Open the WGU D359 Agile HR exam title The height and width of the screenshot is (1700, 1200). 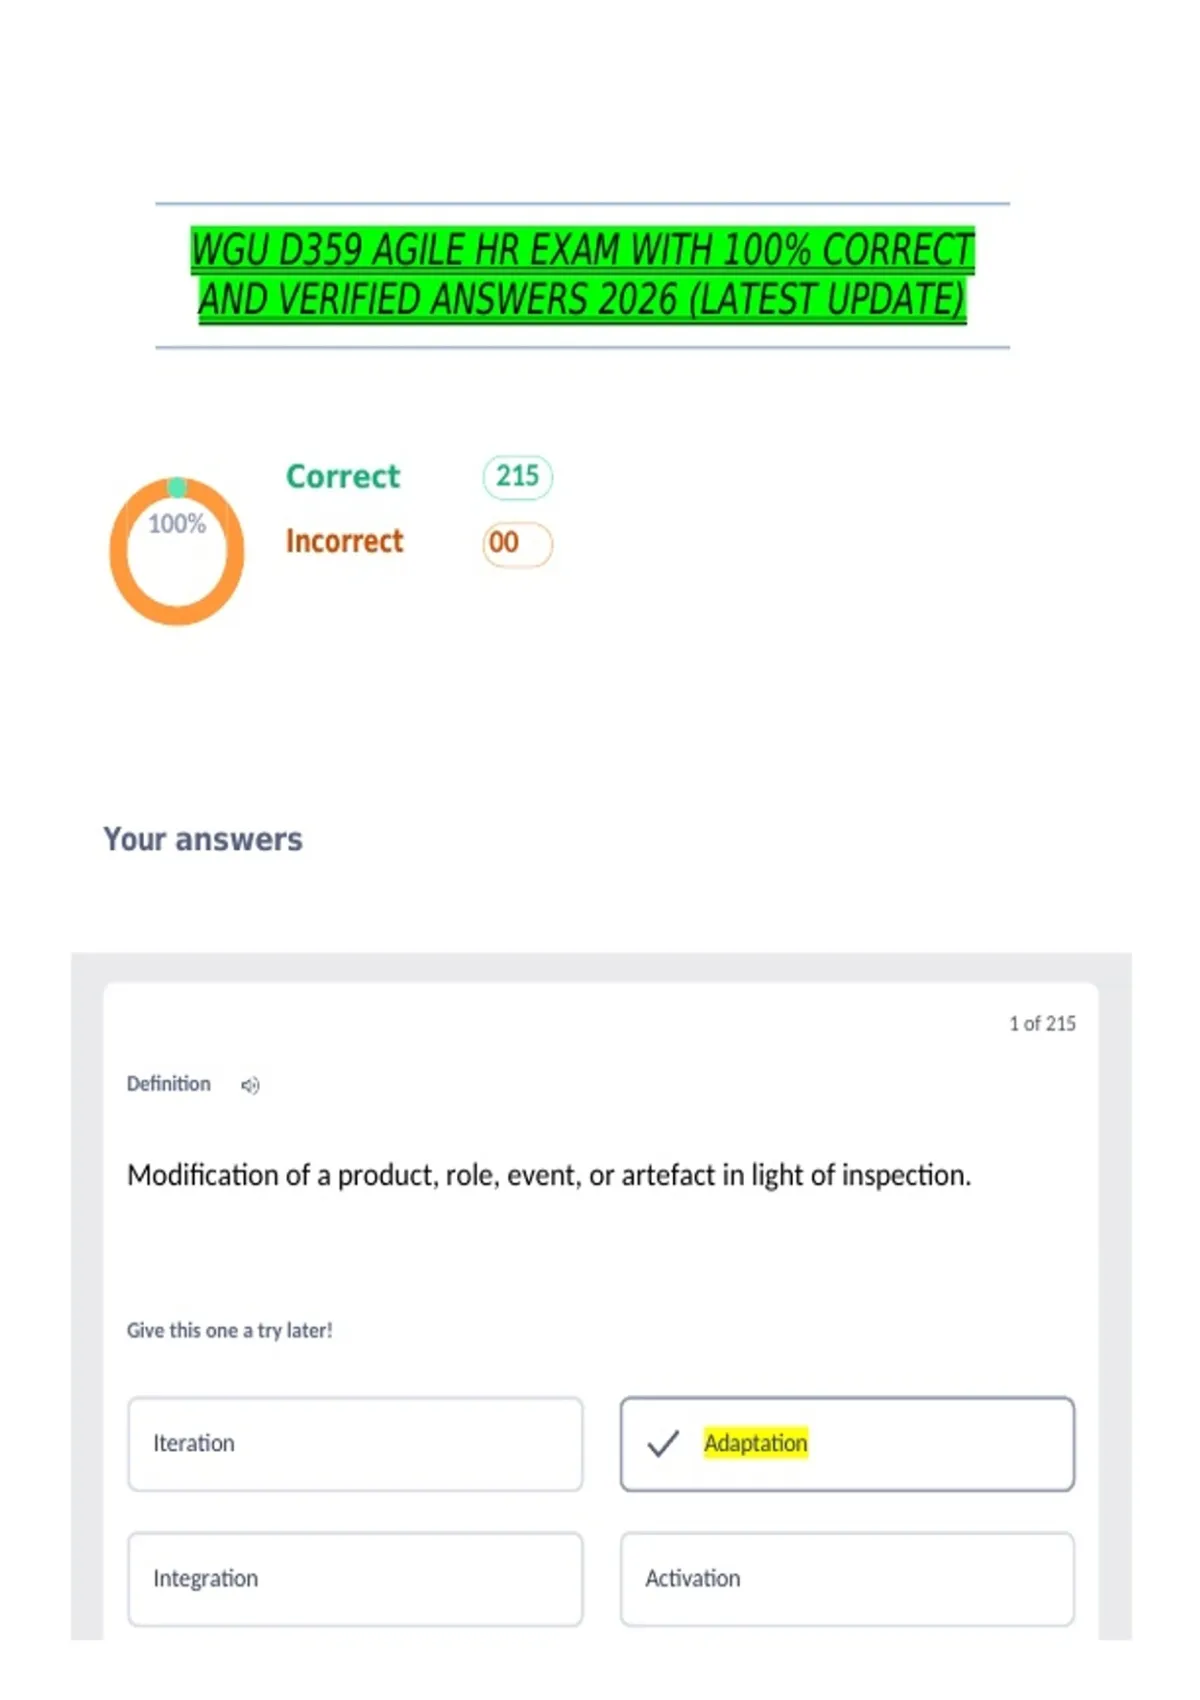(x=582, y=275)
